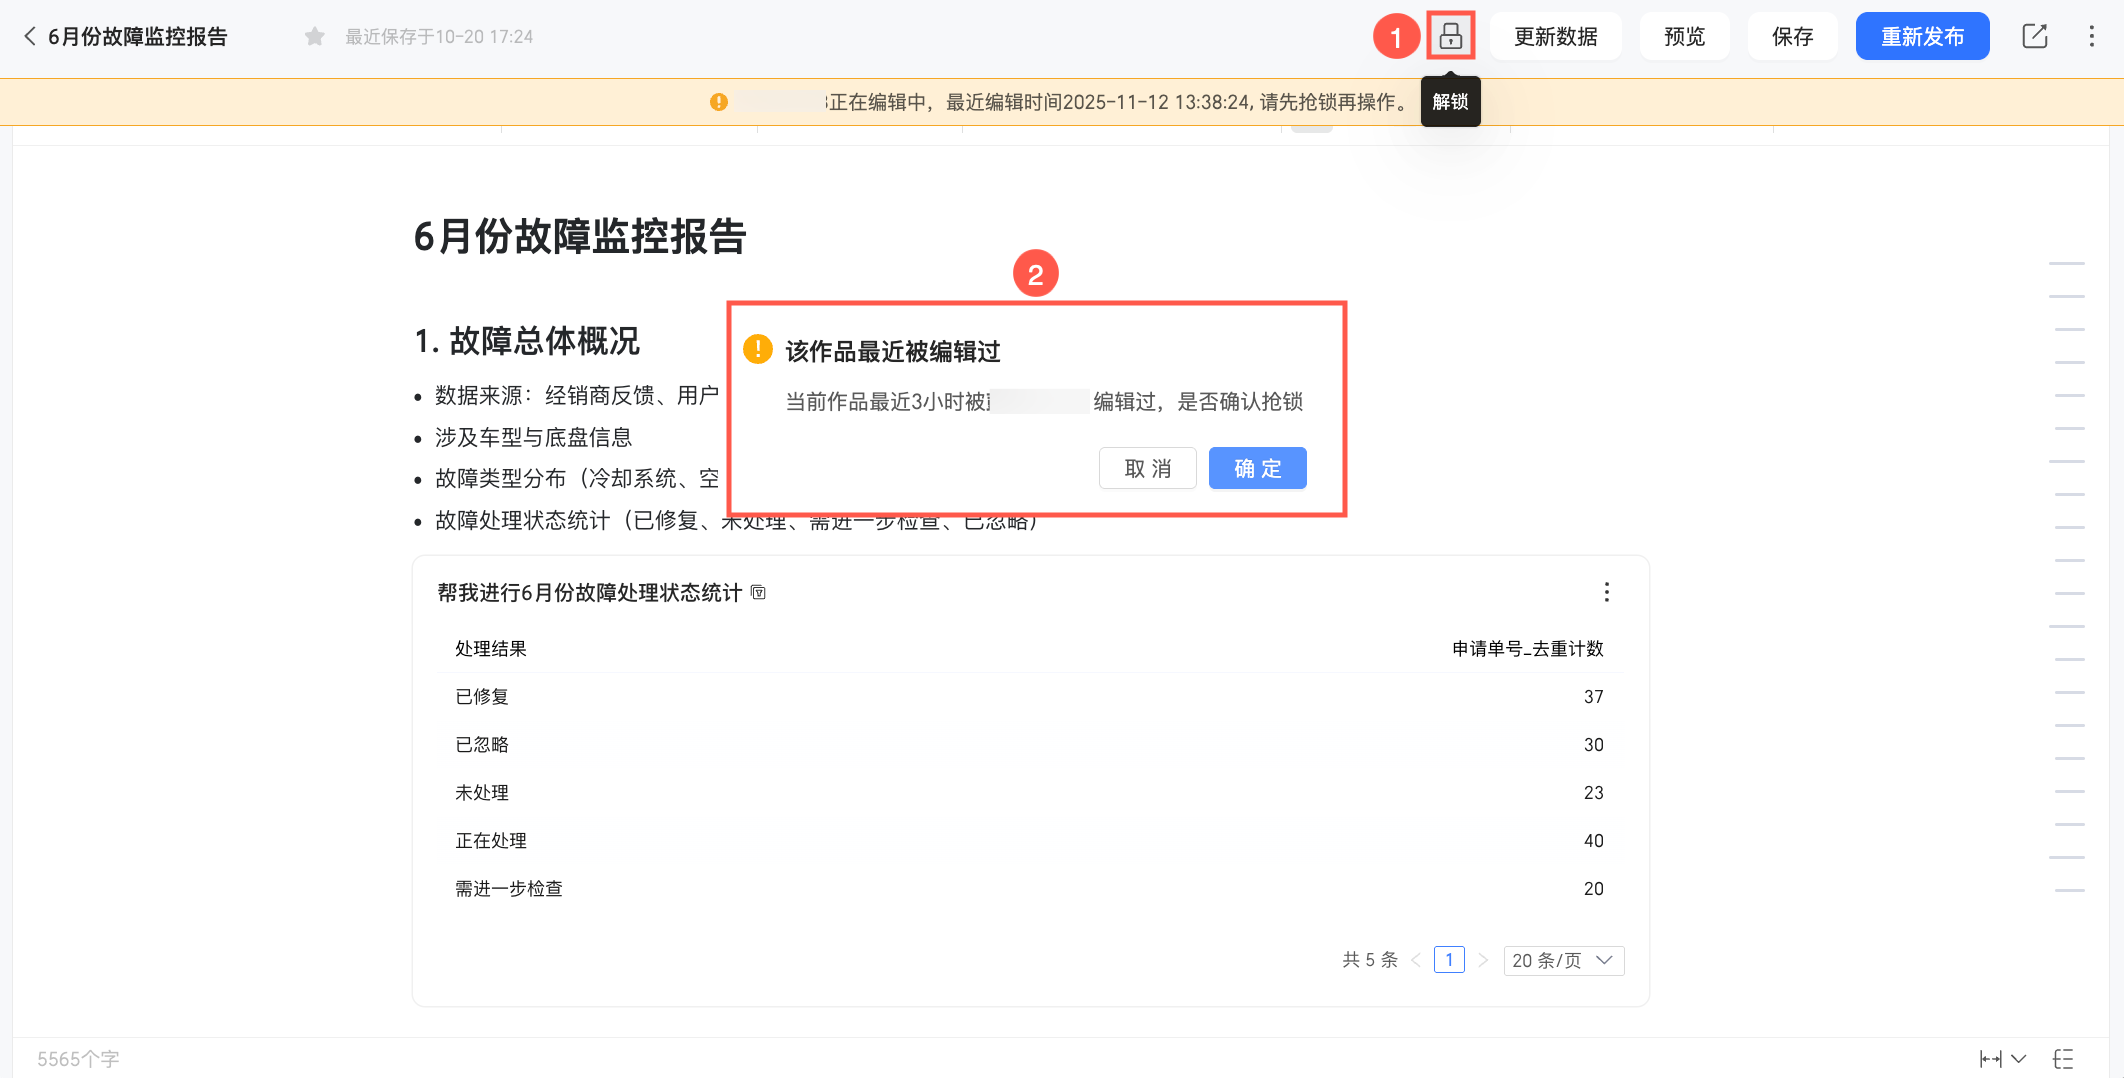The image size is (2124, 1078).
Task: Click the heading 1. 故障总体概况
Action: point(527,341)
